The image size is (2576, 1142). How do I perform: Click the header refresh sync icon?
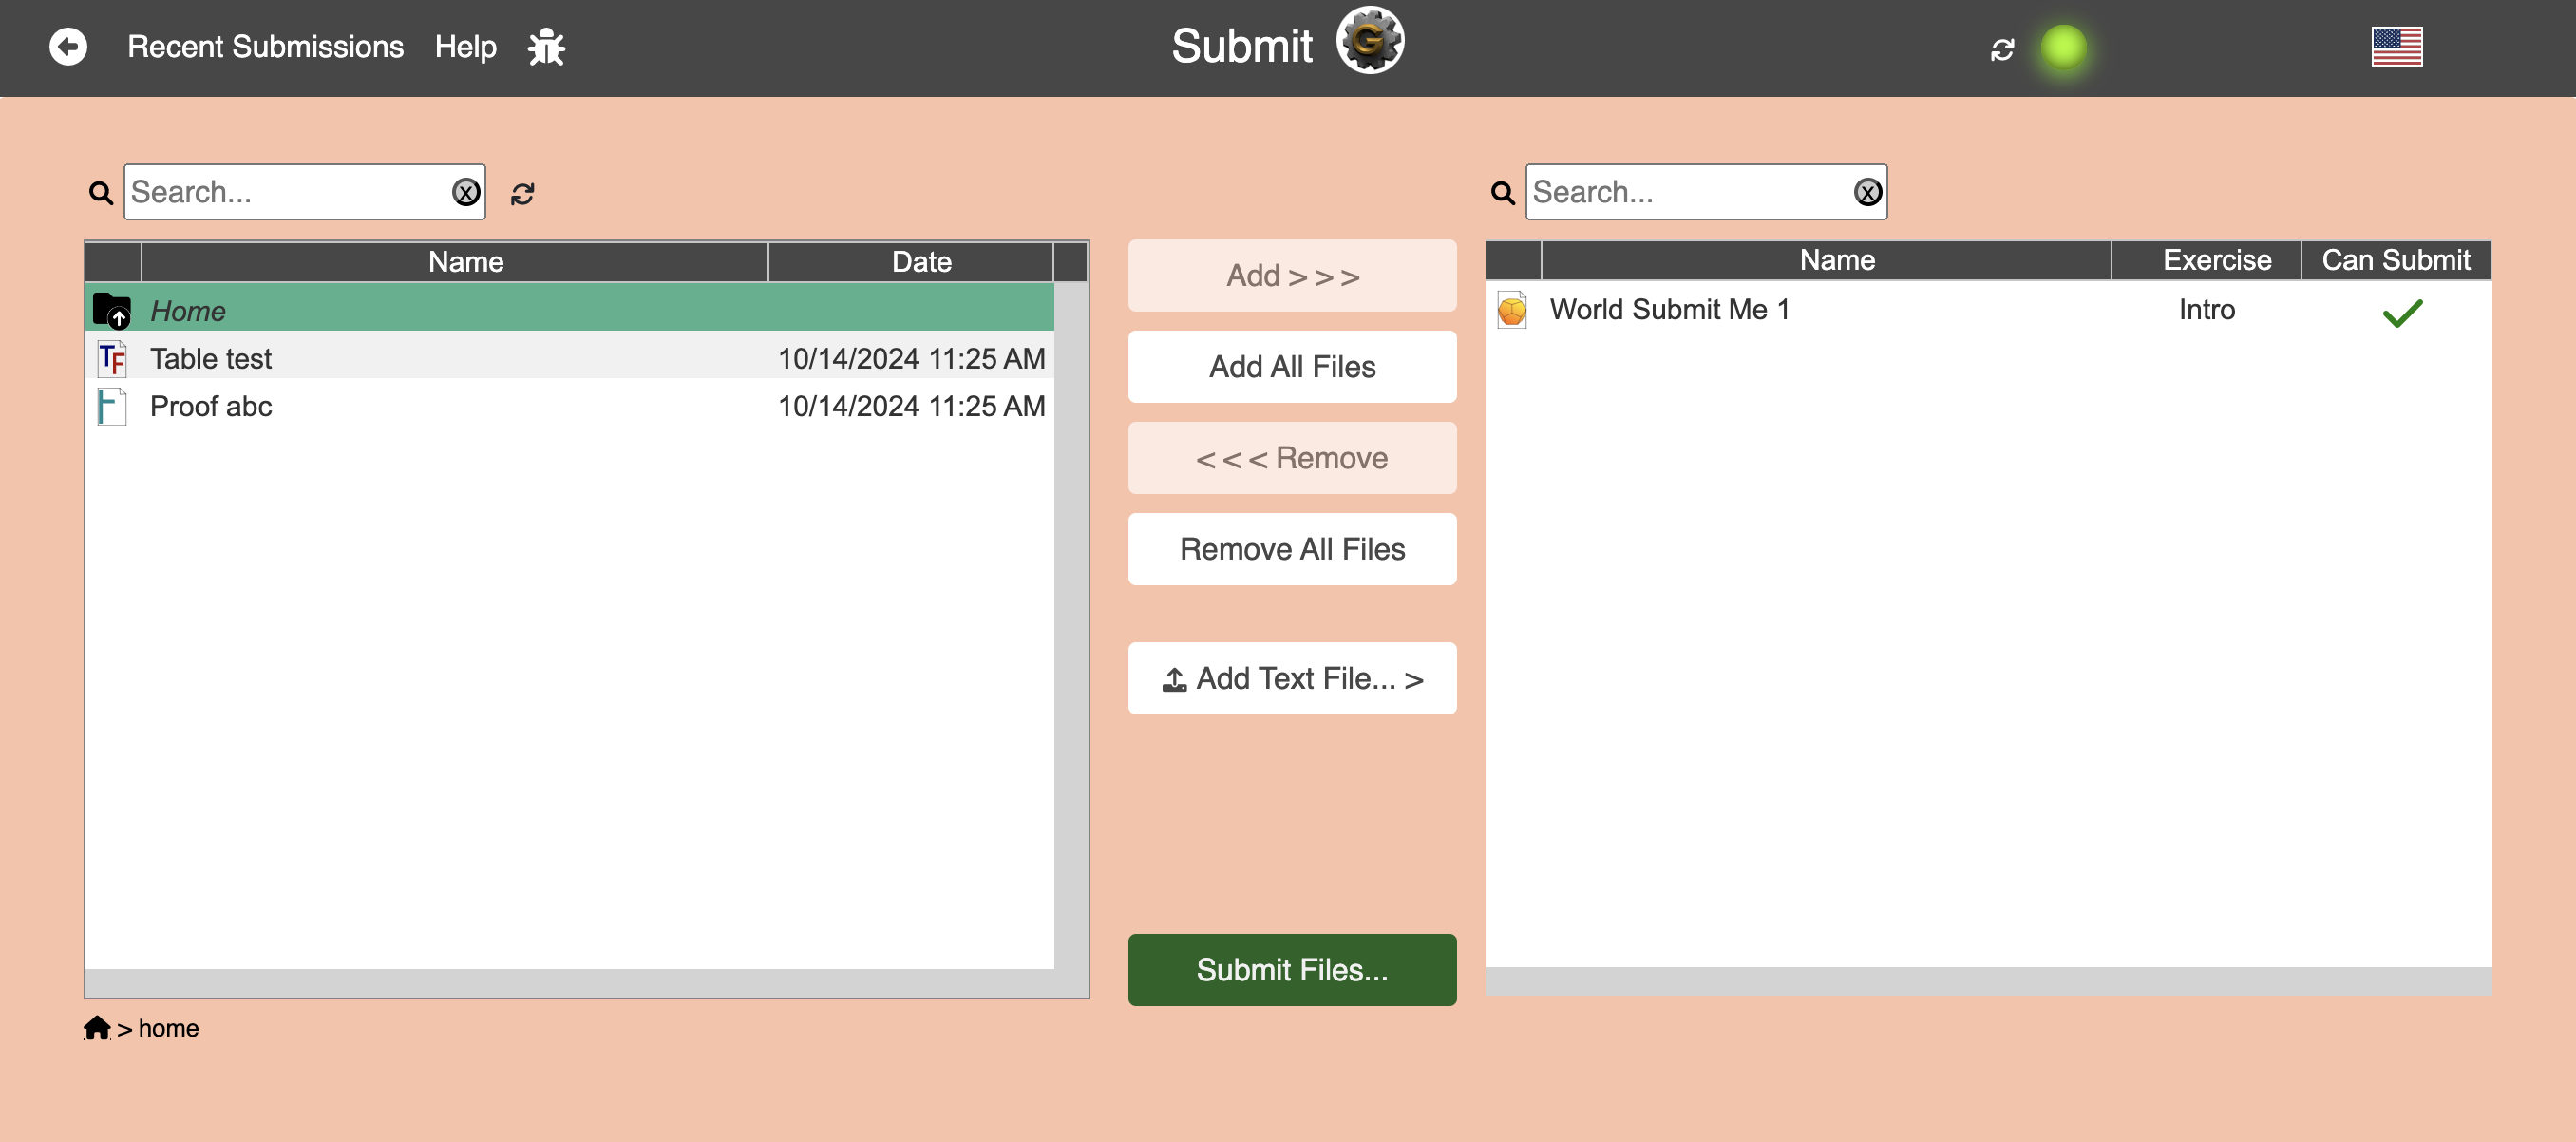pyautogui.click(x=2001, y=49)
